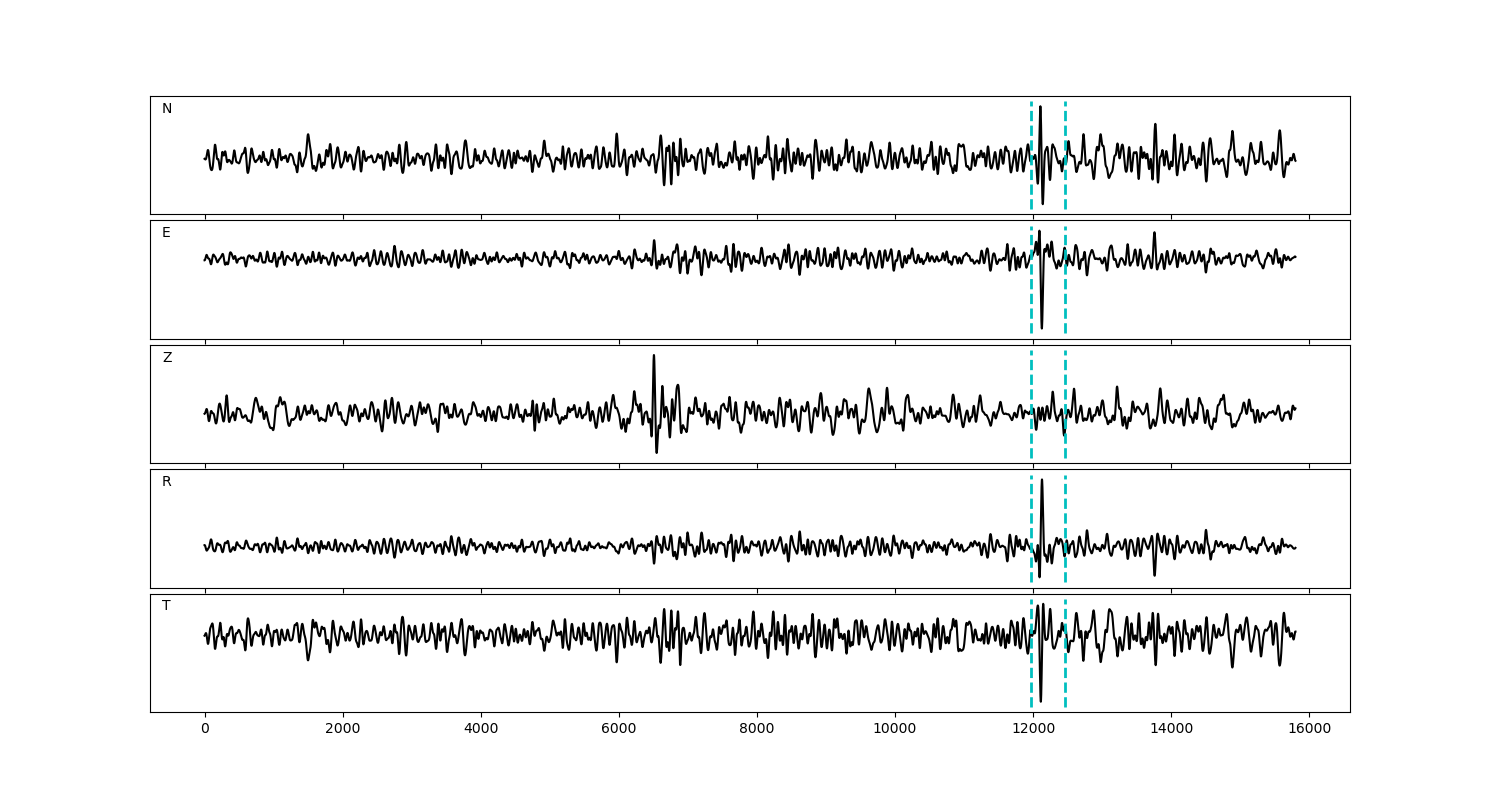Click the E panel label
The image size is (1500, 800).
[166, 233]
